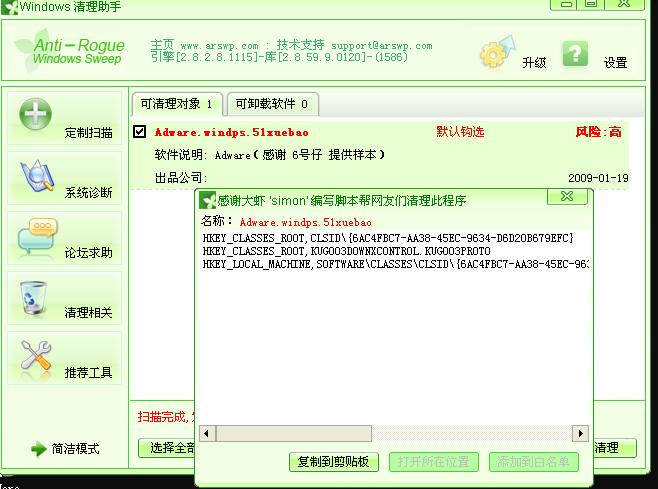Open cleanup related recycle bin icon

(x=33, y=297)
